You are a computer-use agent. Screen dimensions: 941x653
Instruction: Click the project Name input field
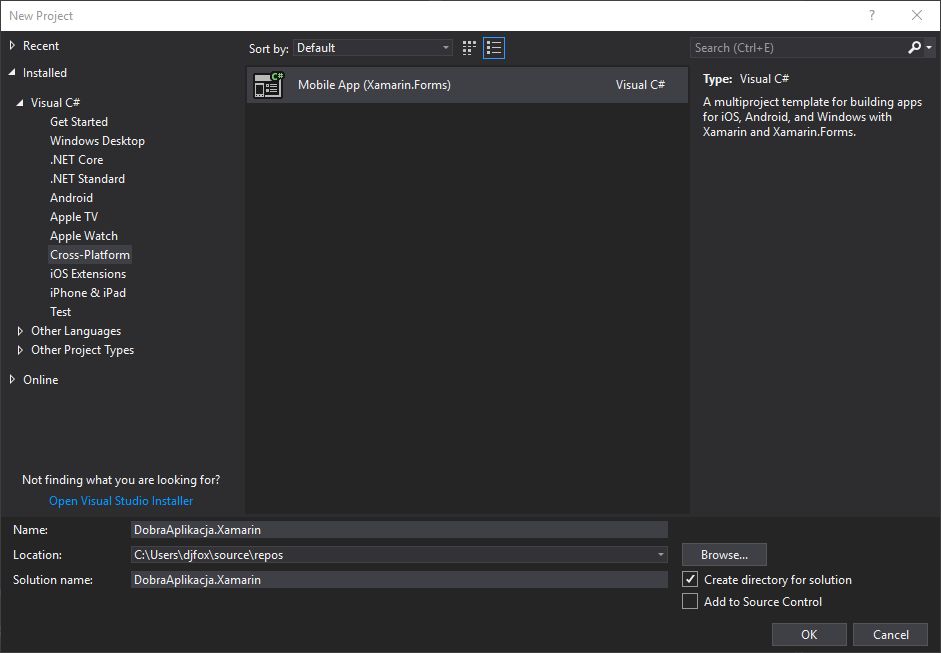(x=398, y=530)
